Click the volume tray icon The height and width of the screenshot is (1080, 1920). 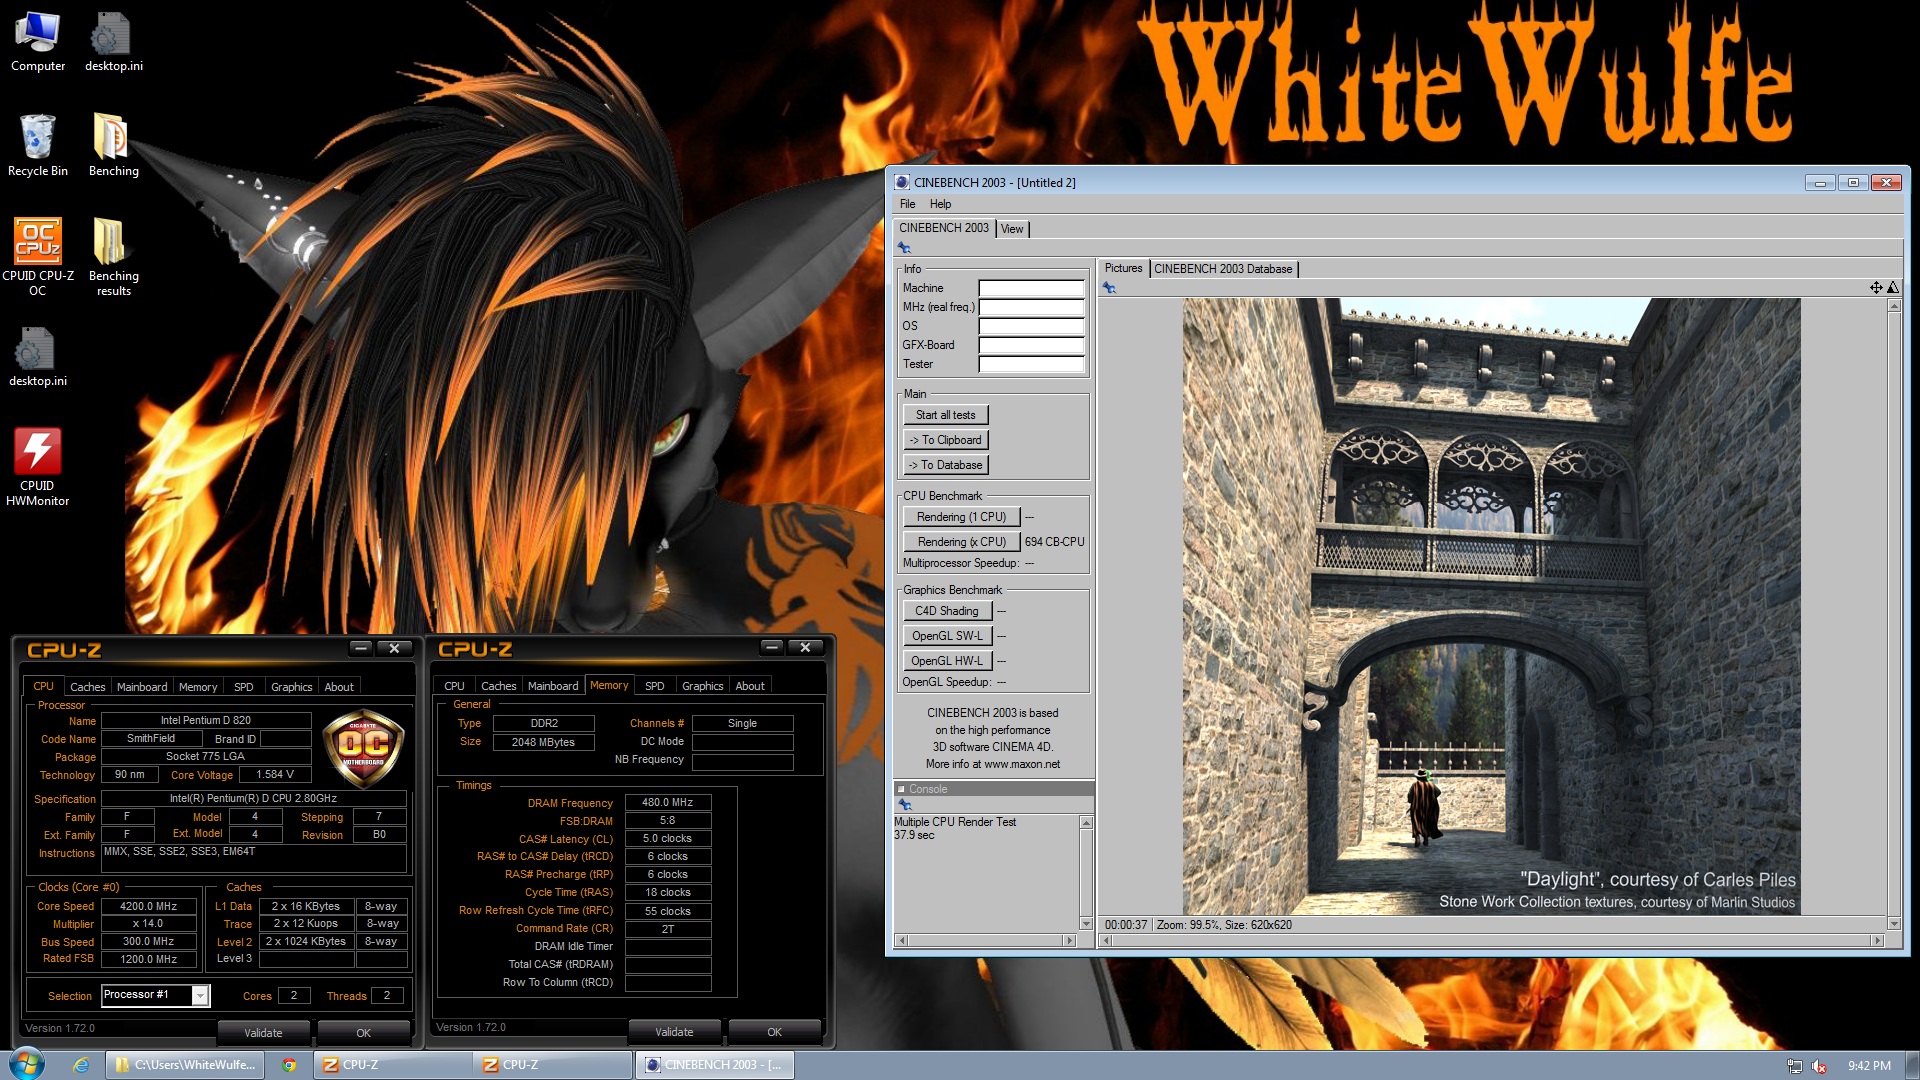[1819, 1066]
